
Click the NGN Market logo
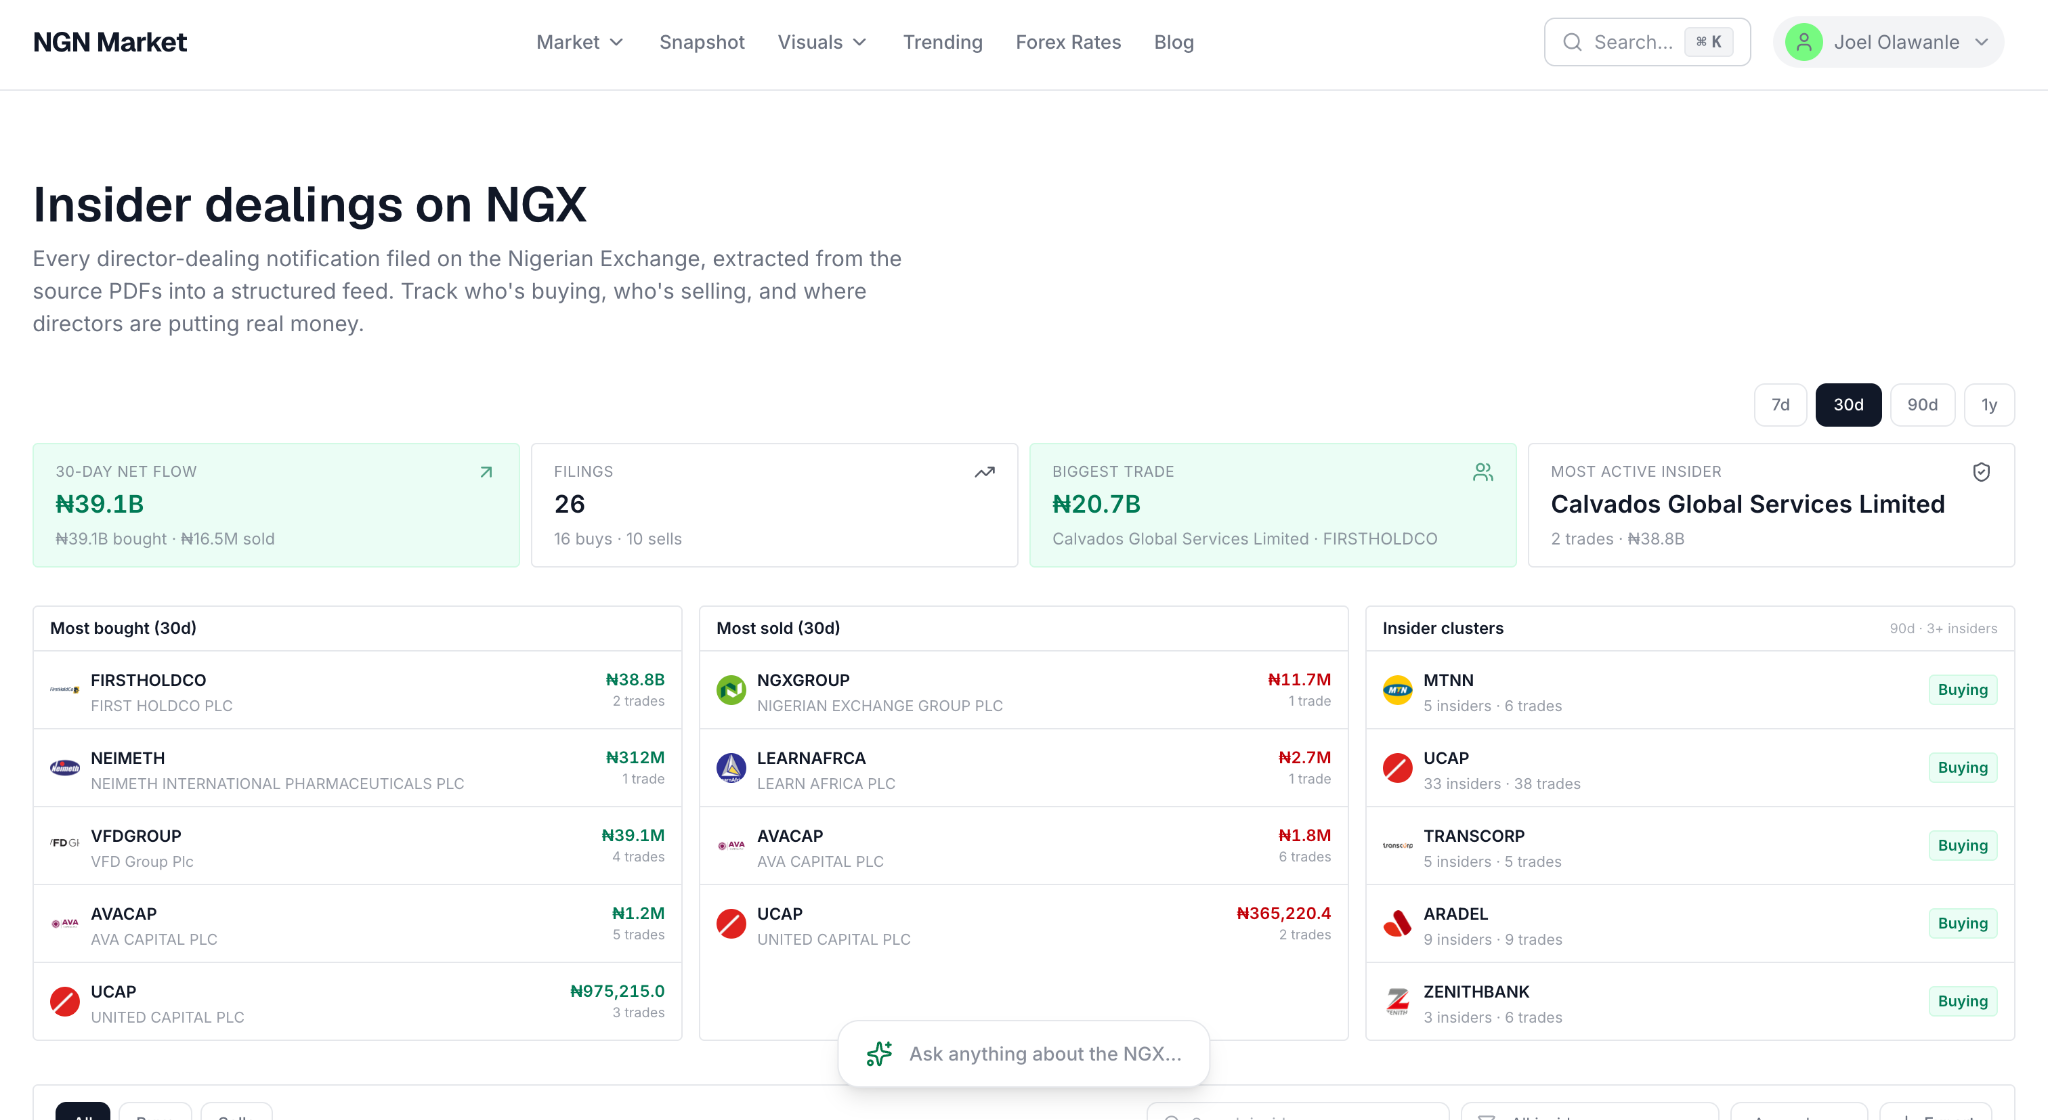(x=110, y=42)
